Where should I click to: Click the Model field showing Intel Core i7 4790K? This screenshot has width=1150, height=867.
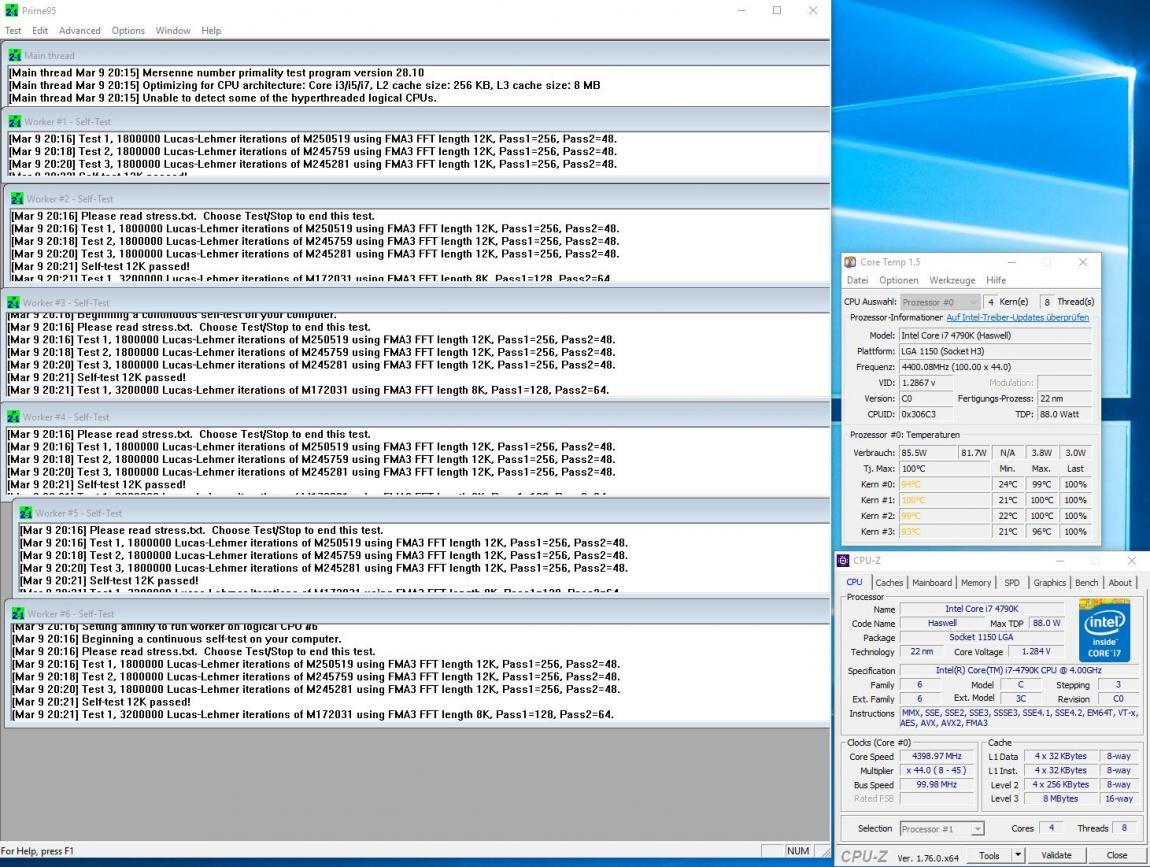[995, 335]
